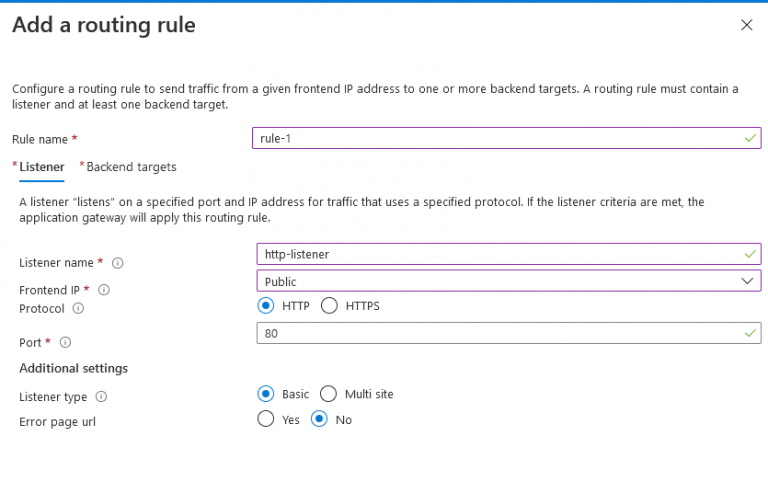Click info icon next to Protocol label
The image size is (768, 493).
click(x=78, y=309)
